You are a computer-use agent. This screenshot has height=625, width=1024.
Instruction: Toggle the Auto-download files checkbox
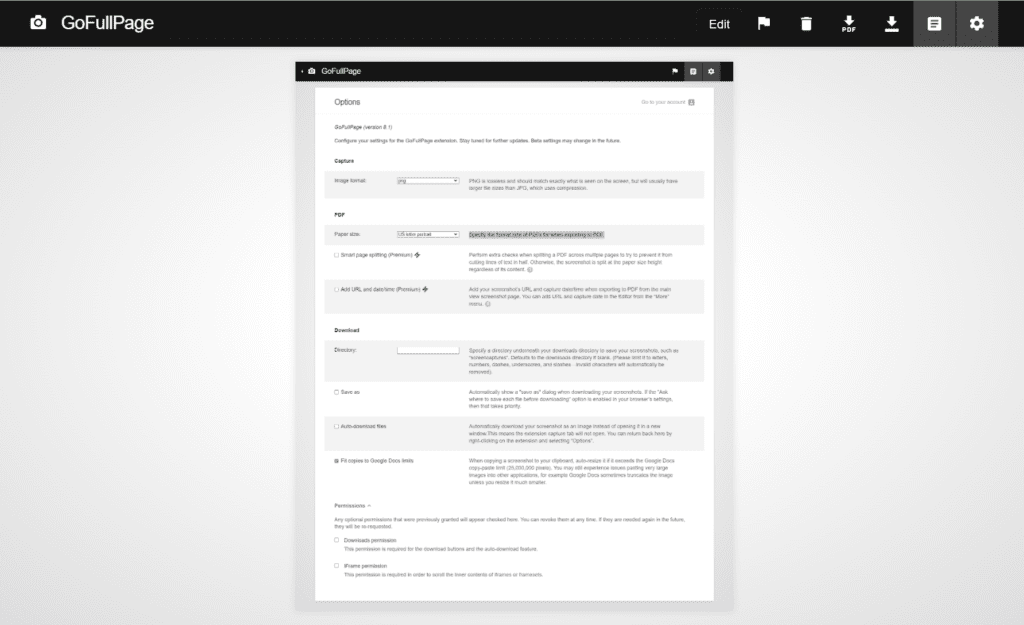click(336, 426)
